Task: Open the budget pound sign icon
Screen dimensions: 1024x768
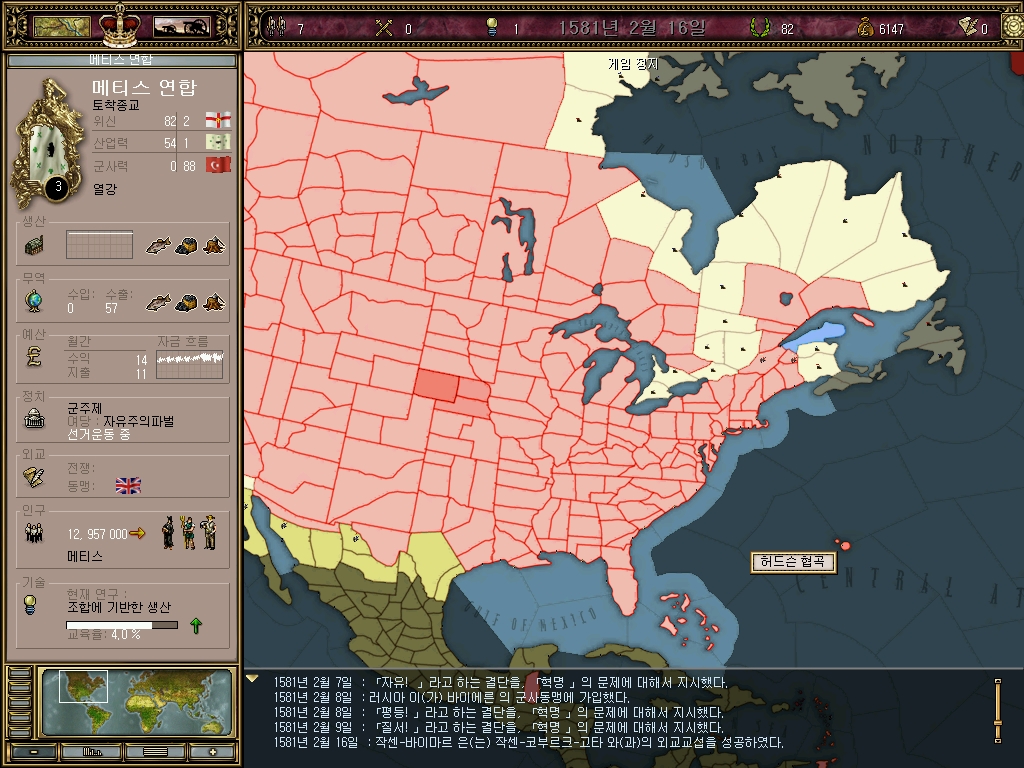Action: 34,357
